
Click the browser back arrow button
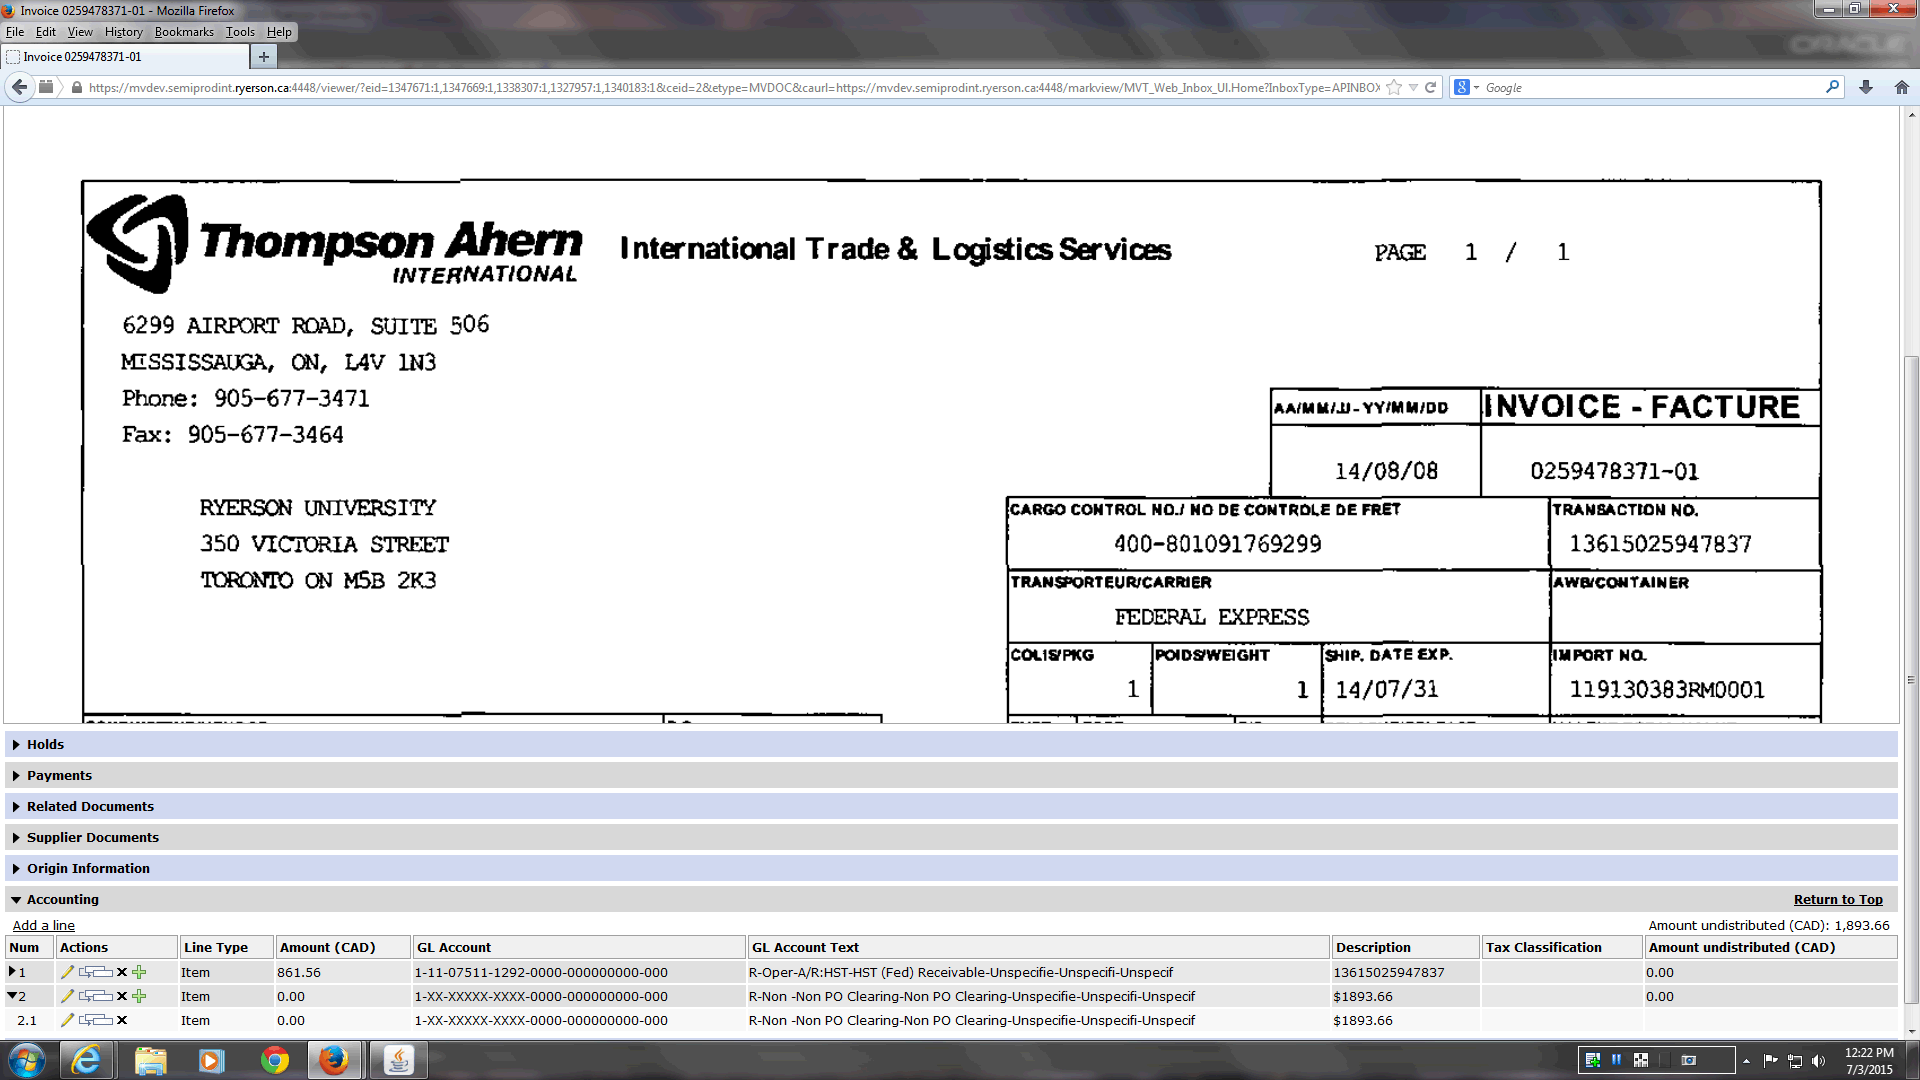pyautogui.click(x=19, y=87)
